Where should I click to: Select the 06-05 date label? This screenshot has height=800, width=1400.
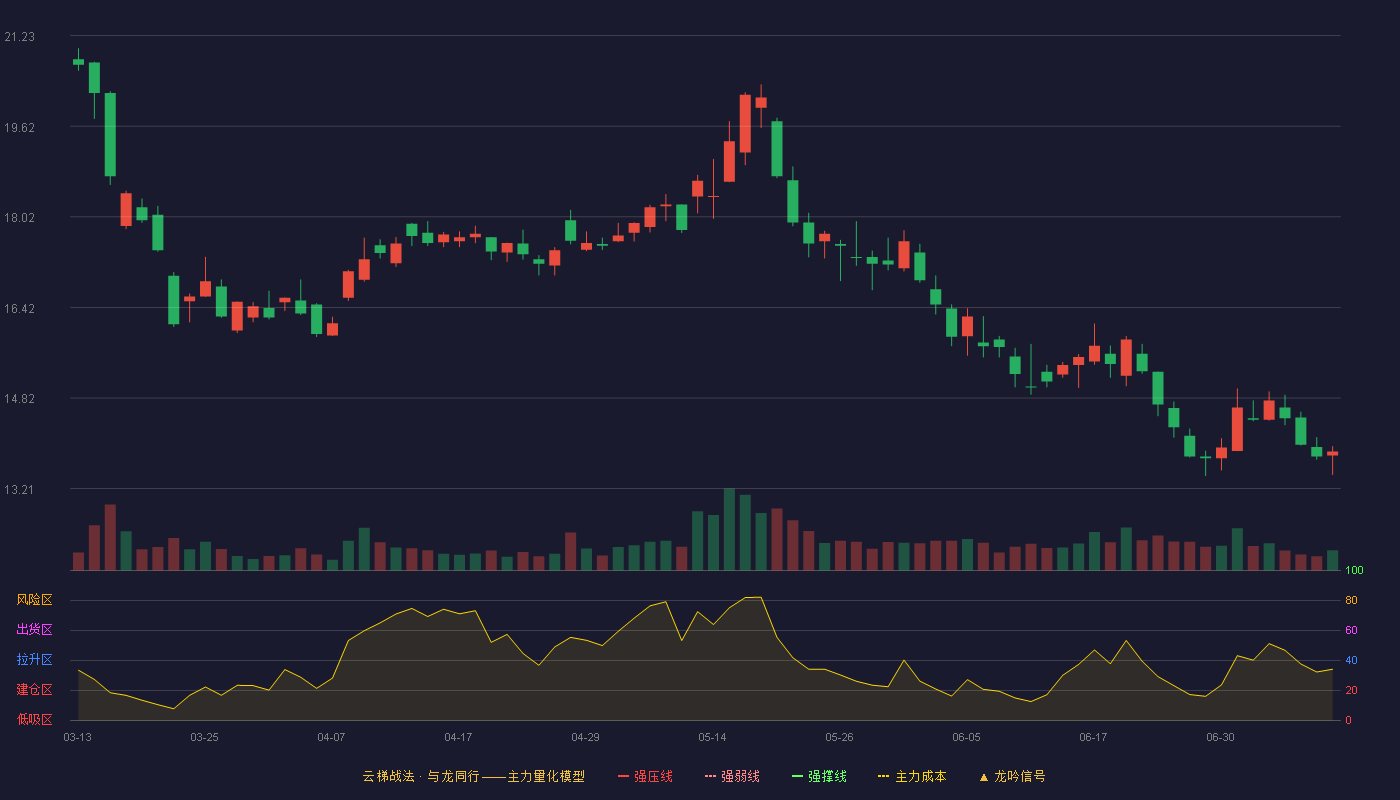click(x=966, y=737)
